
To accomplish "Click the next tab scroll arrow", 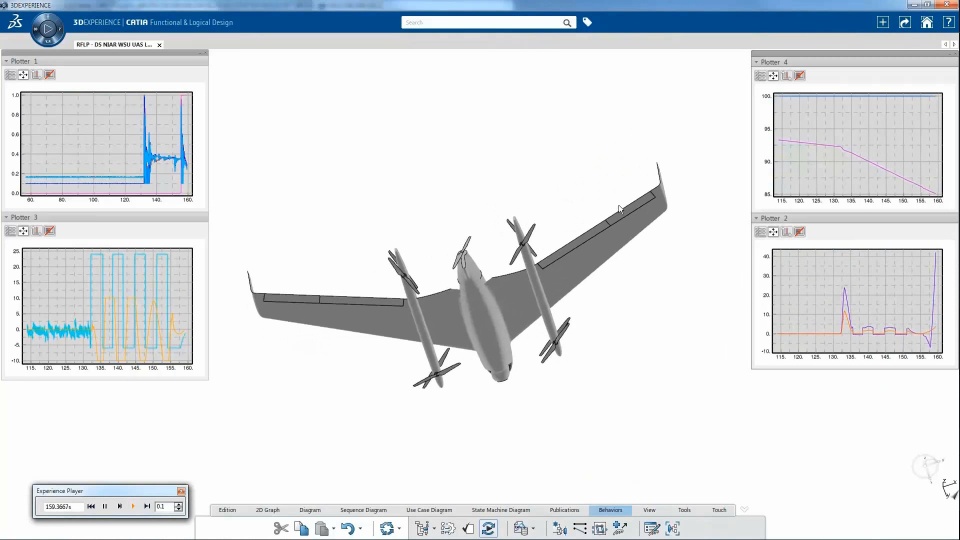I will click(x=953, y=45).
